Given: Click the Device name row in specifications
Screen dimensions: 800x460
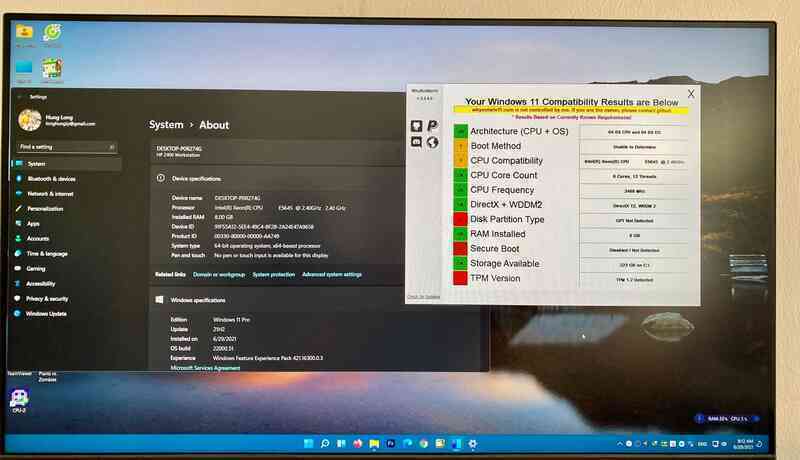Looking at the screenshot, I should (x=216, y=198).
